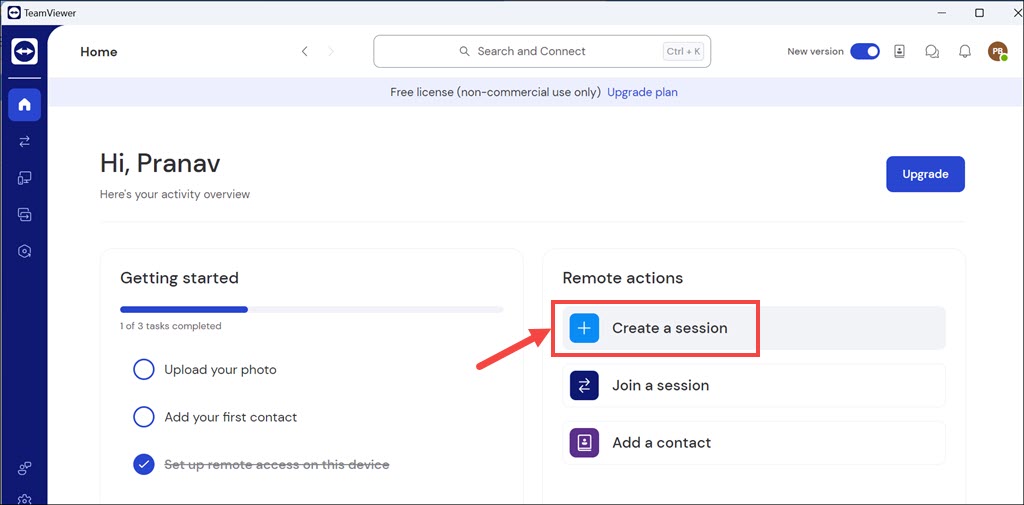Viewport: 1024px width, 505px height.
Task: Show notifications via the bell icon
Action: coord(965,52)
